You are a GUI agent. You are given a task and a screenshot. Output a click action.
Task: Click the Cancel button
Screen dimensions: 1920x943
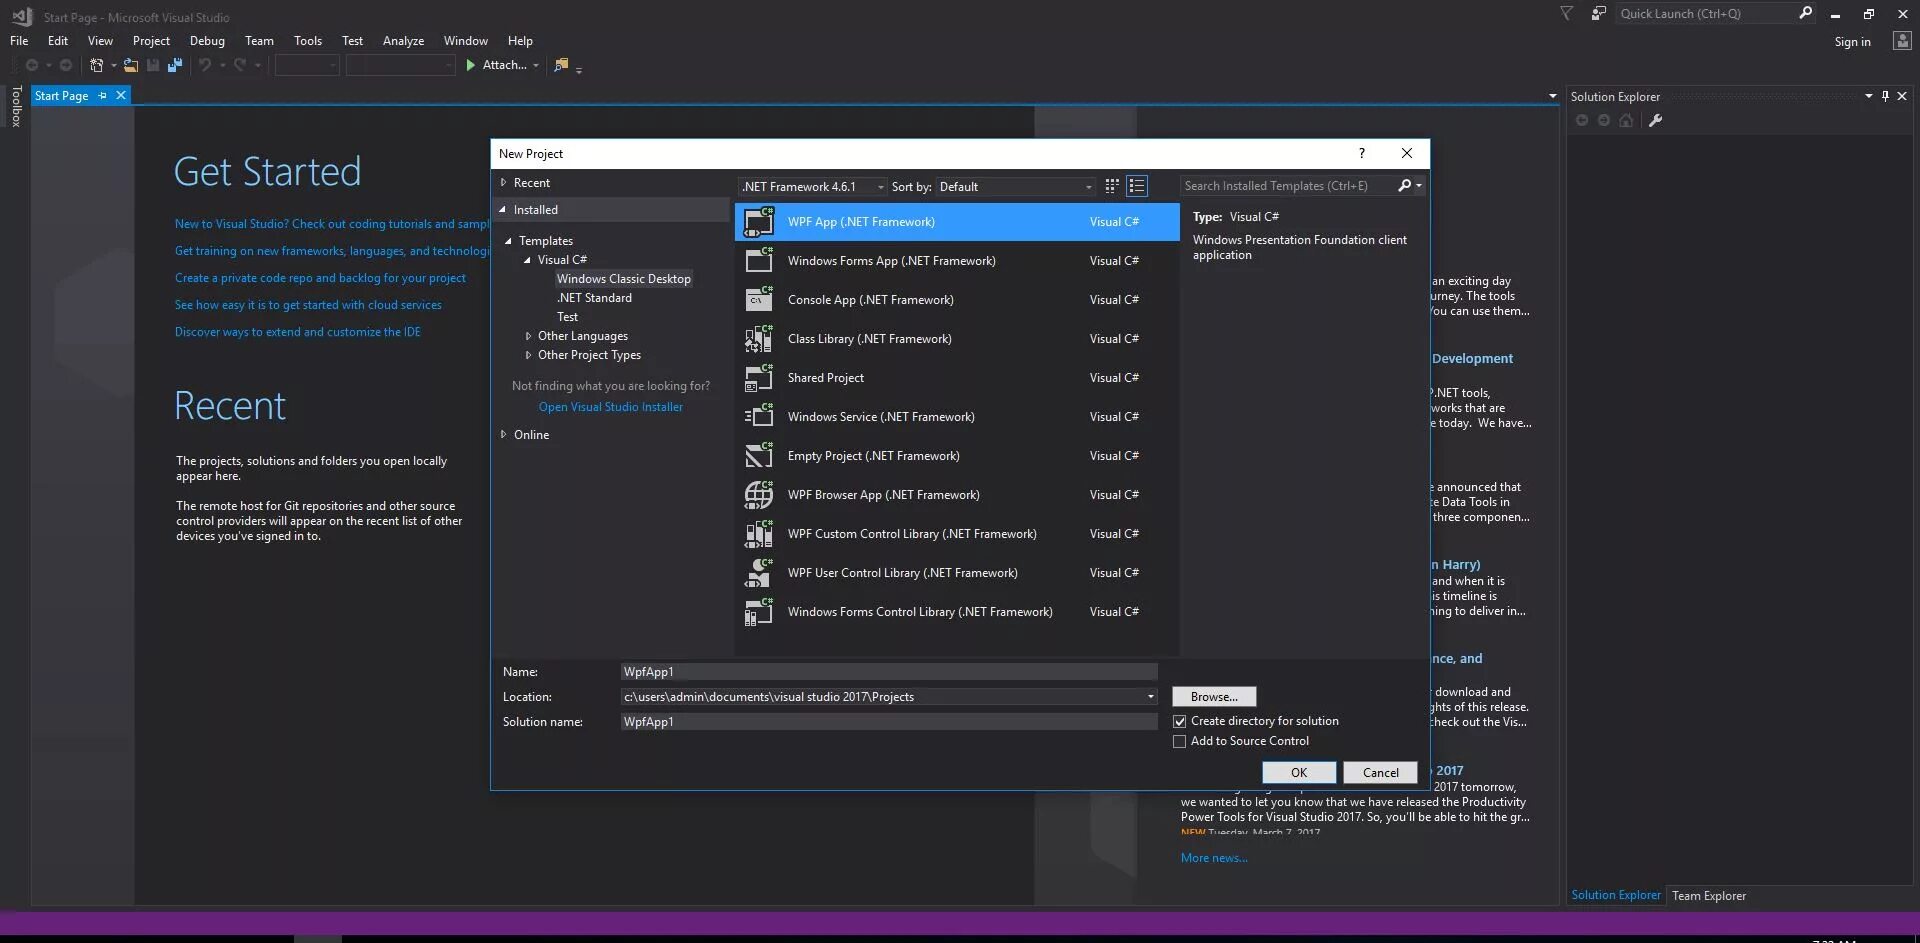[1380, 773]
